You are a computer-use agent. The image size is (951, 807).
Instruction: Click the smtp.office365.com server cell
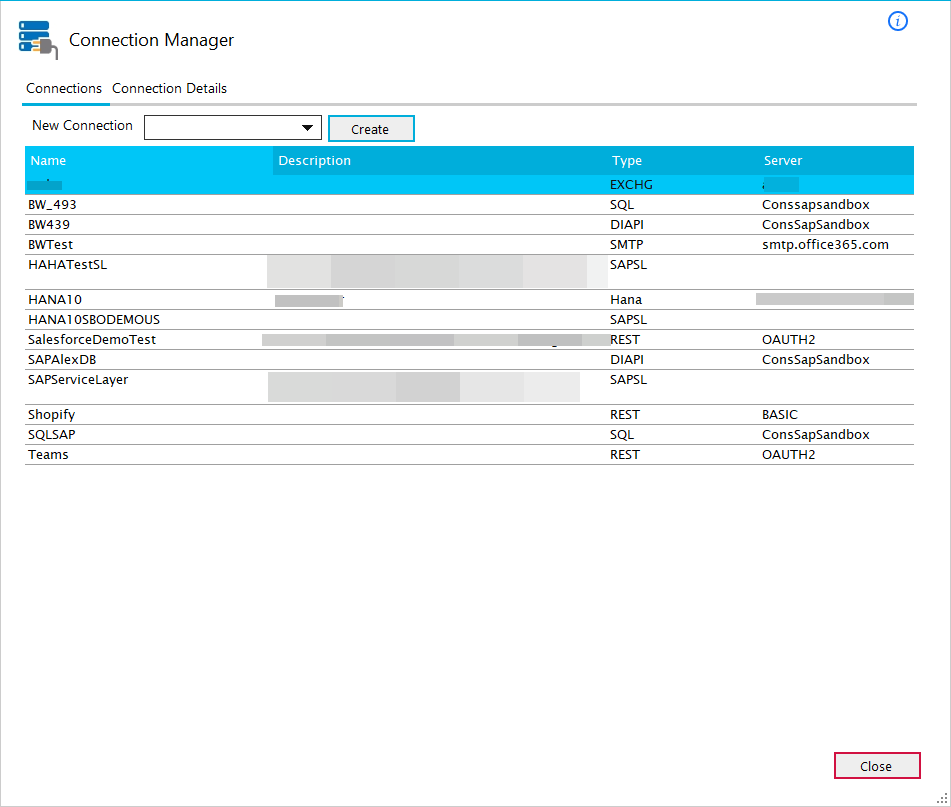[825, 245]
